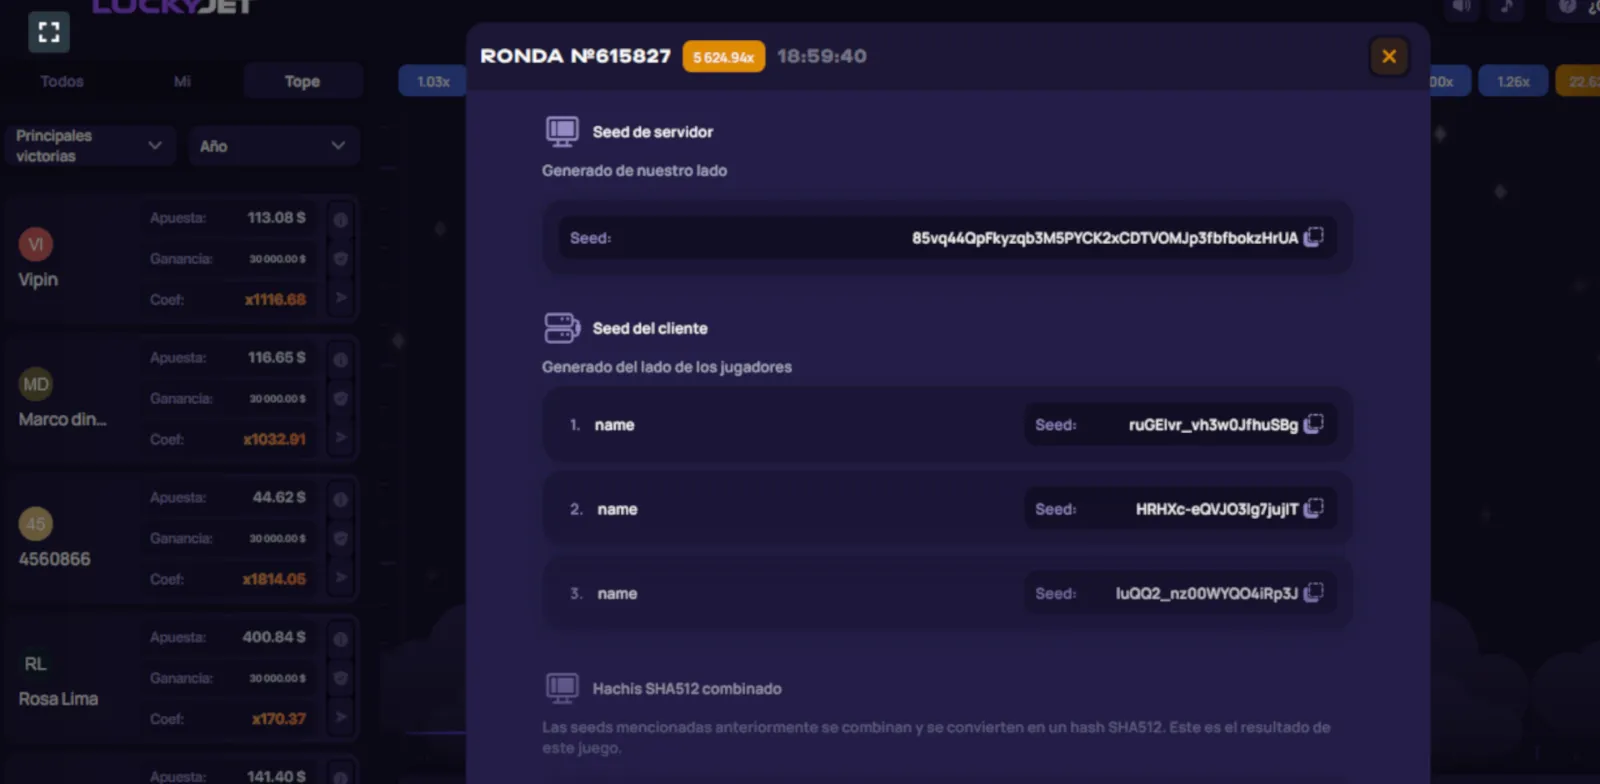This screenshot has width=1600, height=784.
Task: Switch to the Mi tab
Action: [x=182, y=81]
